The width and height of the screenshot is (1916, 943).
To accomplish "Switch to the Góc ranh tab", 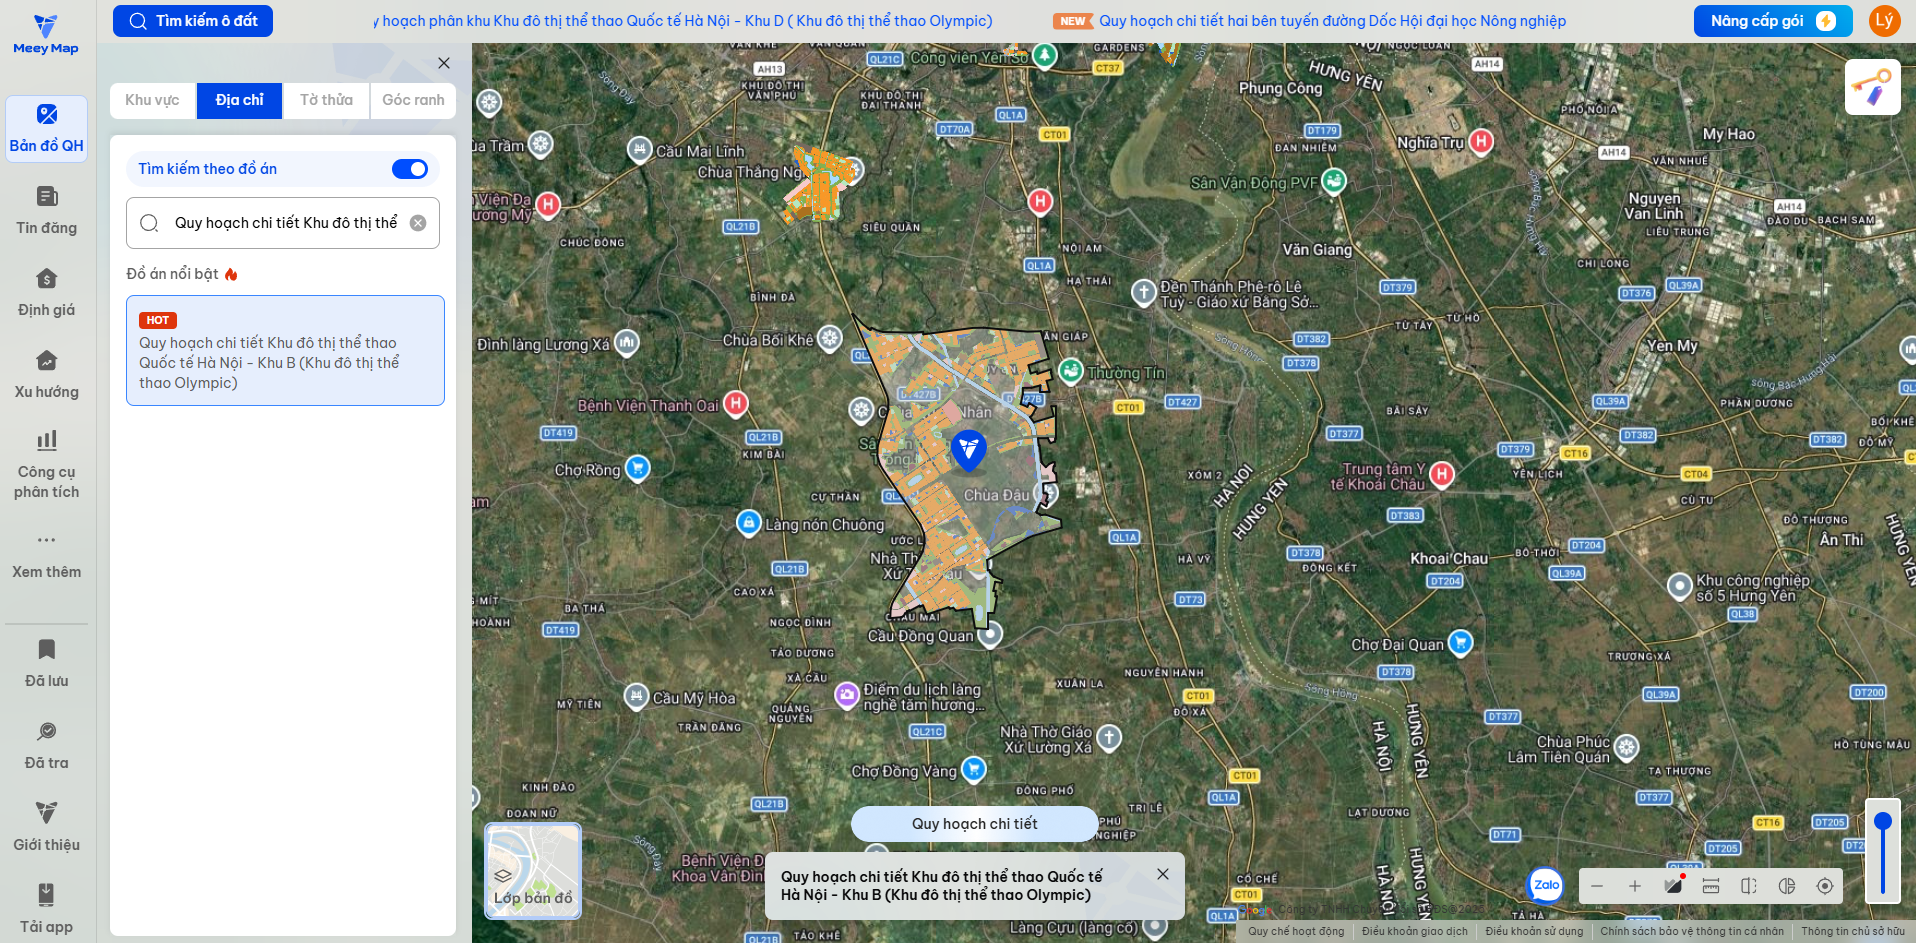I will point(413,100).
